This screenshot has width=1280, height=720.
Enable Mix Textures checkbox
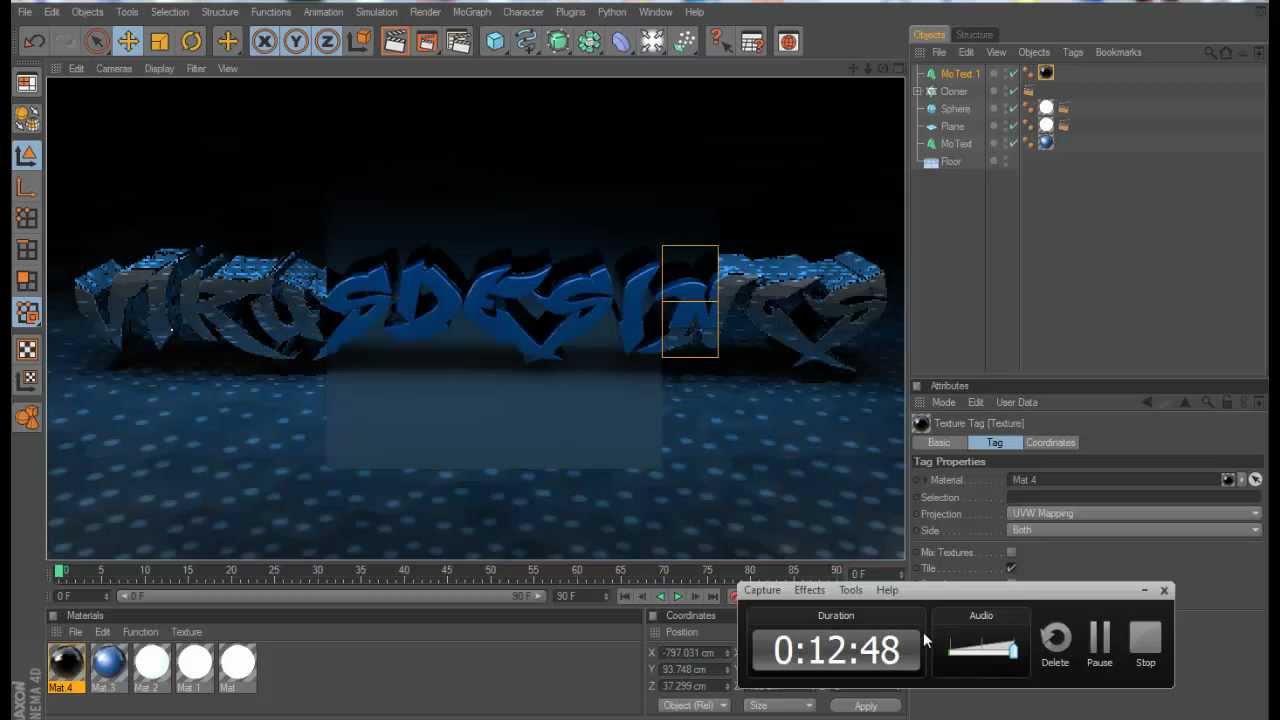tap(1011, 552)
